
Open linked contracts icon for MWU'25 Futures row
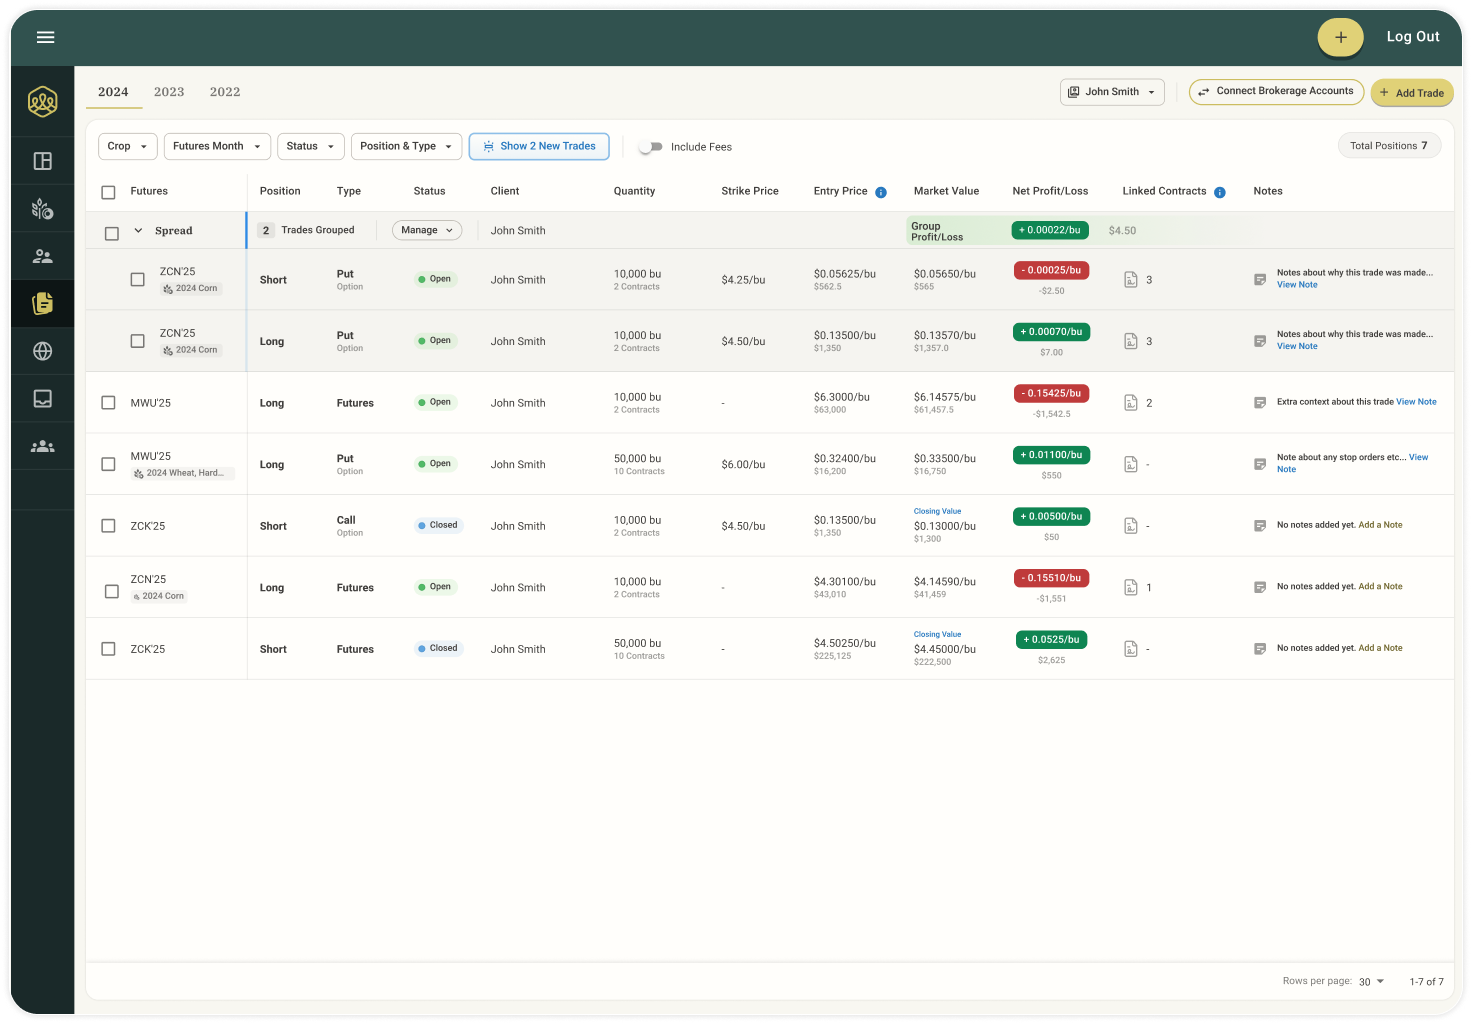point(1131,403)
